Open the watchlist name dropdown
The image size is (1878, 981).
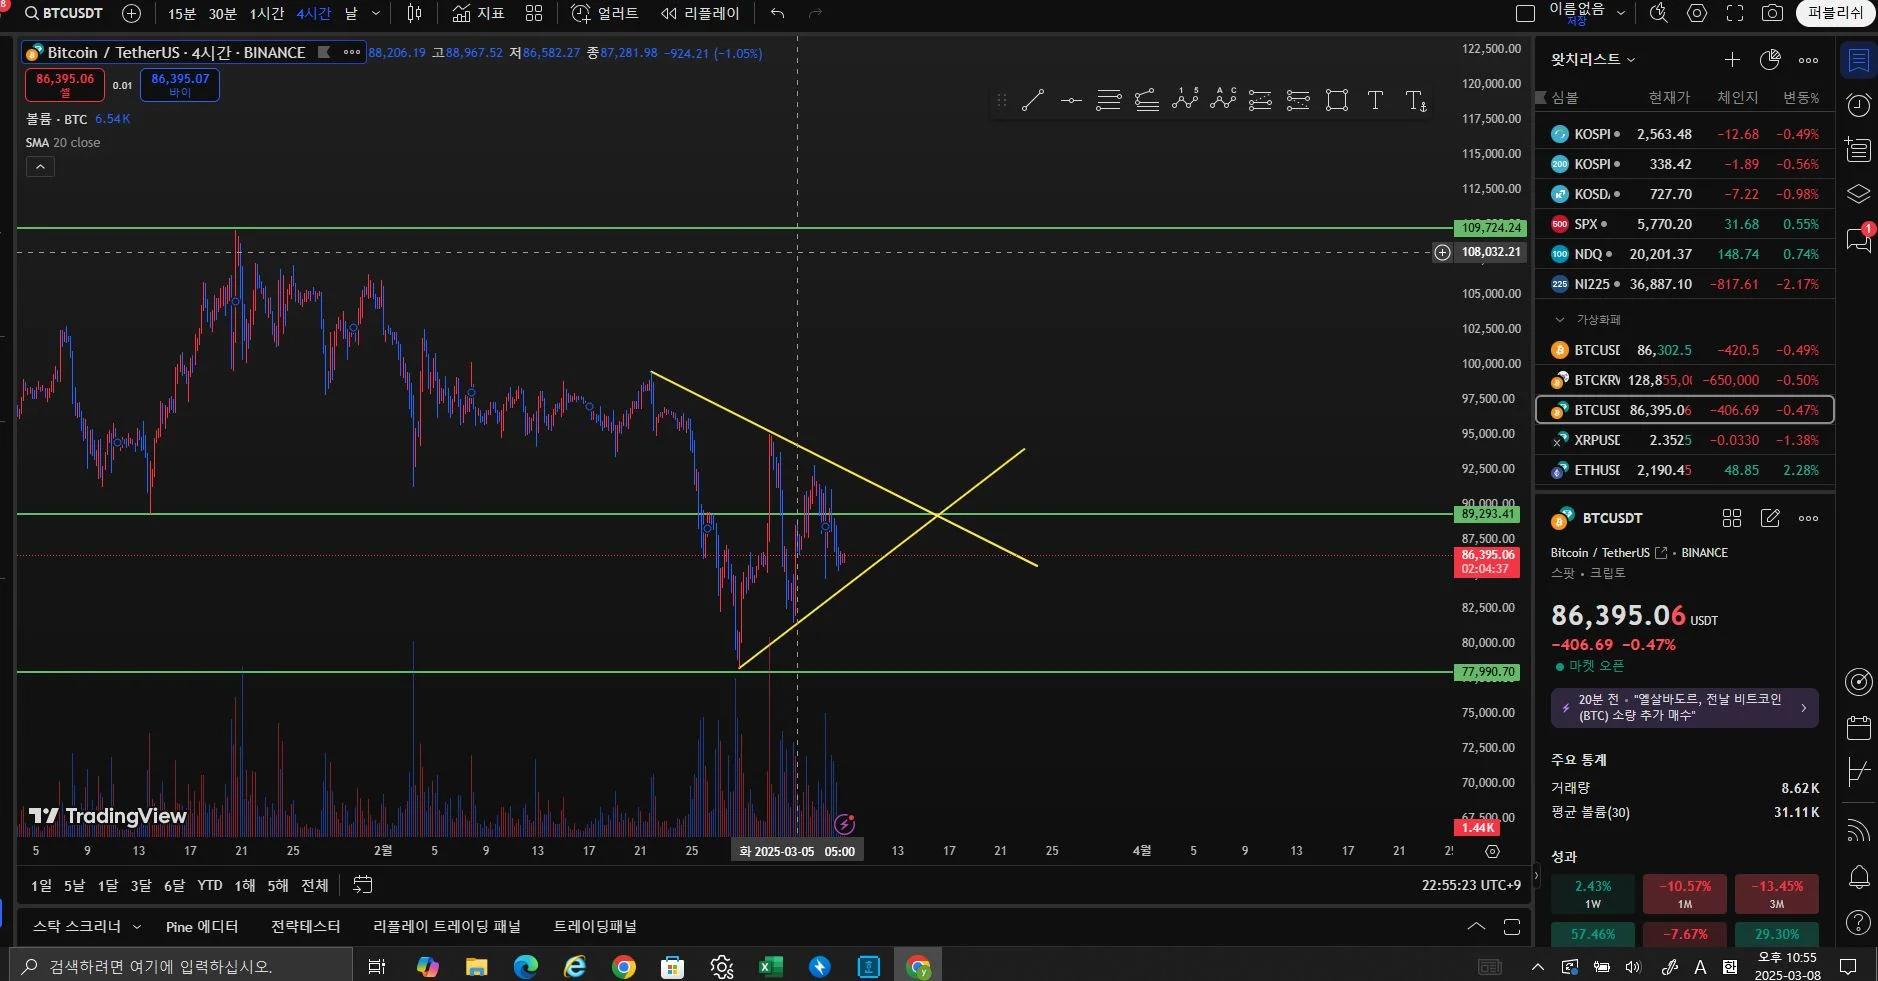tap(1593, 60)
